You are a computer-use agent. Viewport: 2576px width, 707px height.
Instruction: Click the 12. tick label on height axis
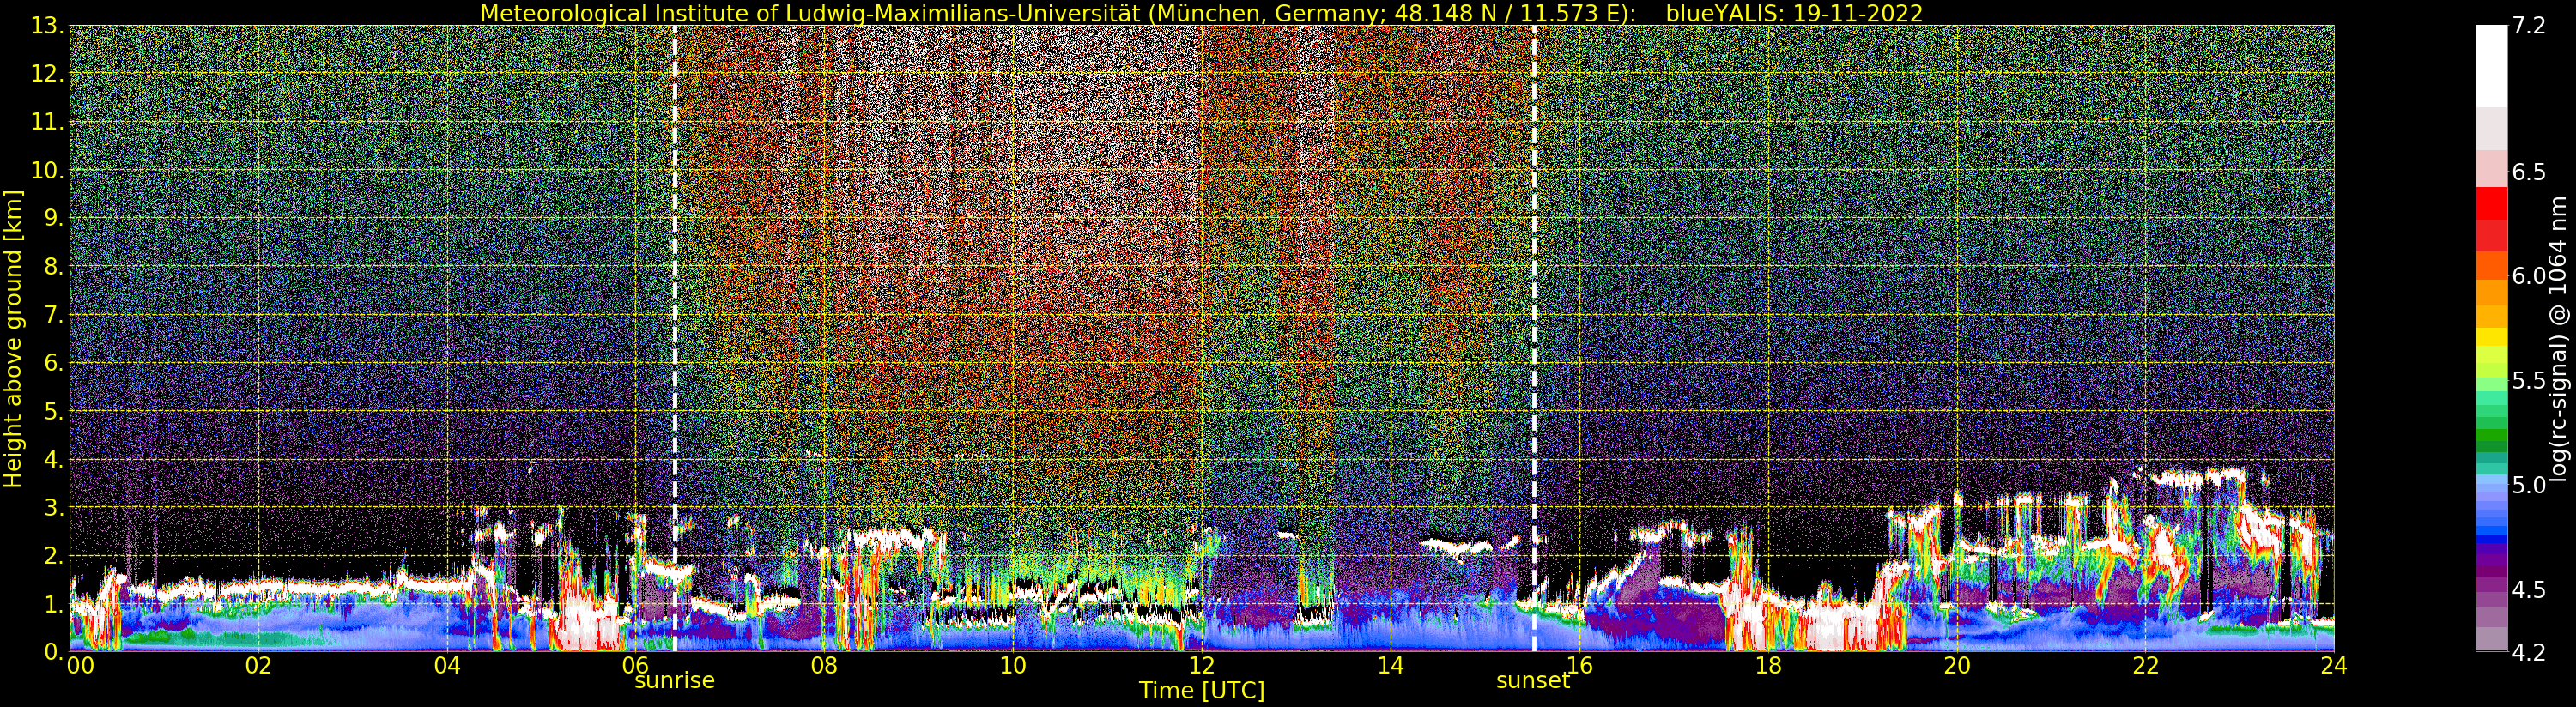(48, 75)
